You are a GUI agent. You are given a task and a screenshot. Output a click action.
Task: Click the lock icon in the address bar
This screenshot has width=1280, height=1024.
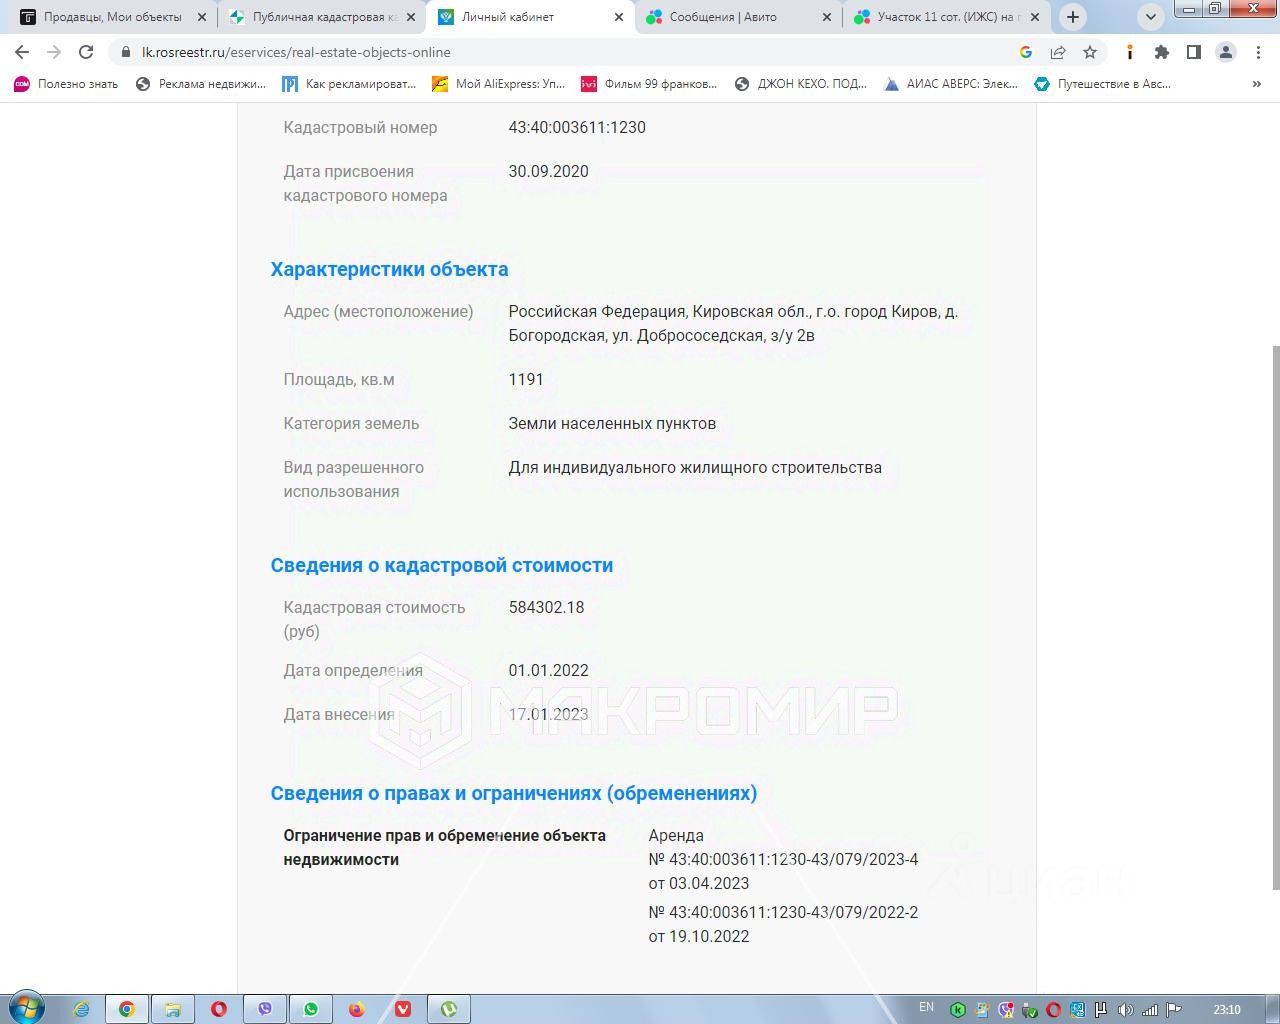(x=125, y=52)
